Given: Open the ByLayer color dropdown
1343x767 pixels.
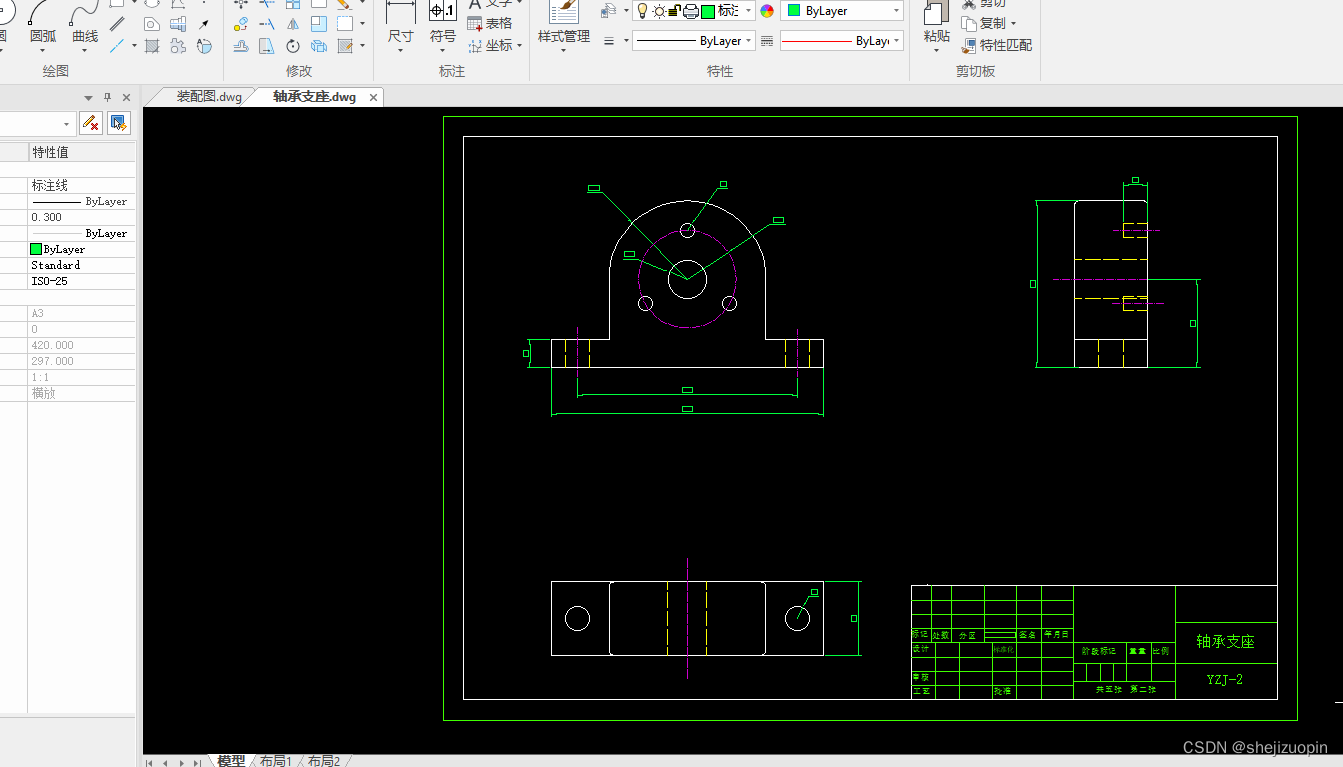Looking at the screenshot, I should pyautogui.click(x=842, y=11).
